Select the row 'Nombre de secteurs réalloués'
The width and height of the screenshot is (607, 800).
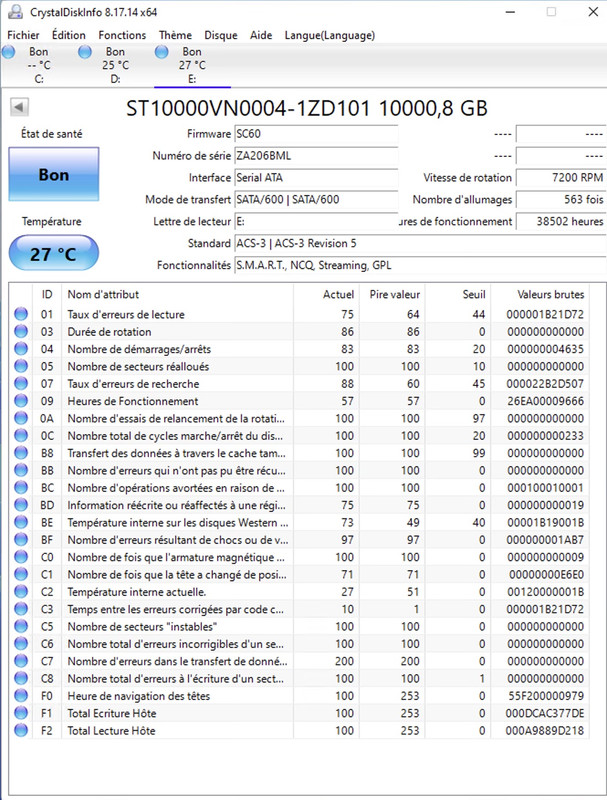(x=300, y=366)
